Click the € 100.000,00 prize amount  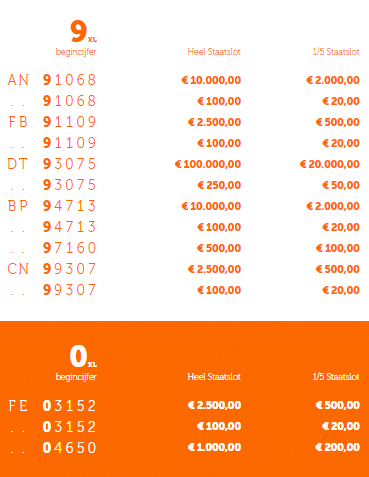pyautogui.click(x=208, y=164)
